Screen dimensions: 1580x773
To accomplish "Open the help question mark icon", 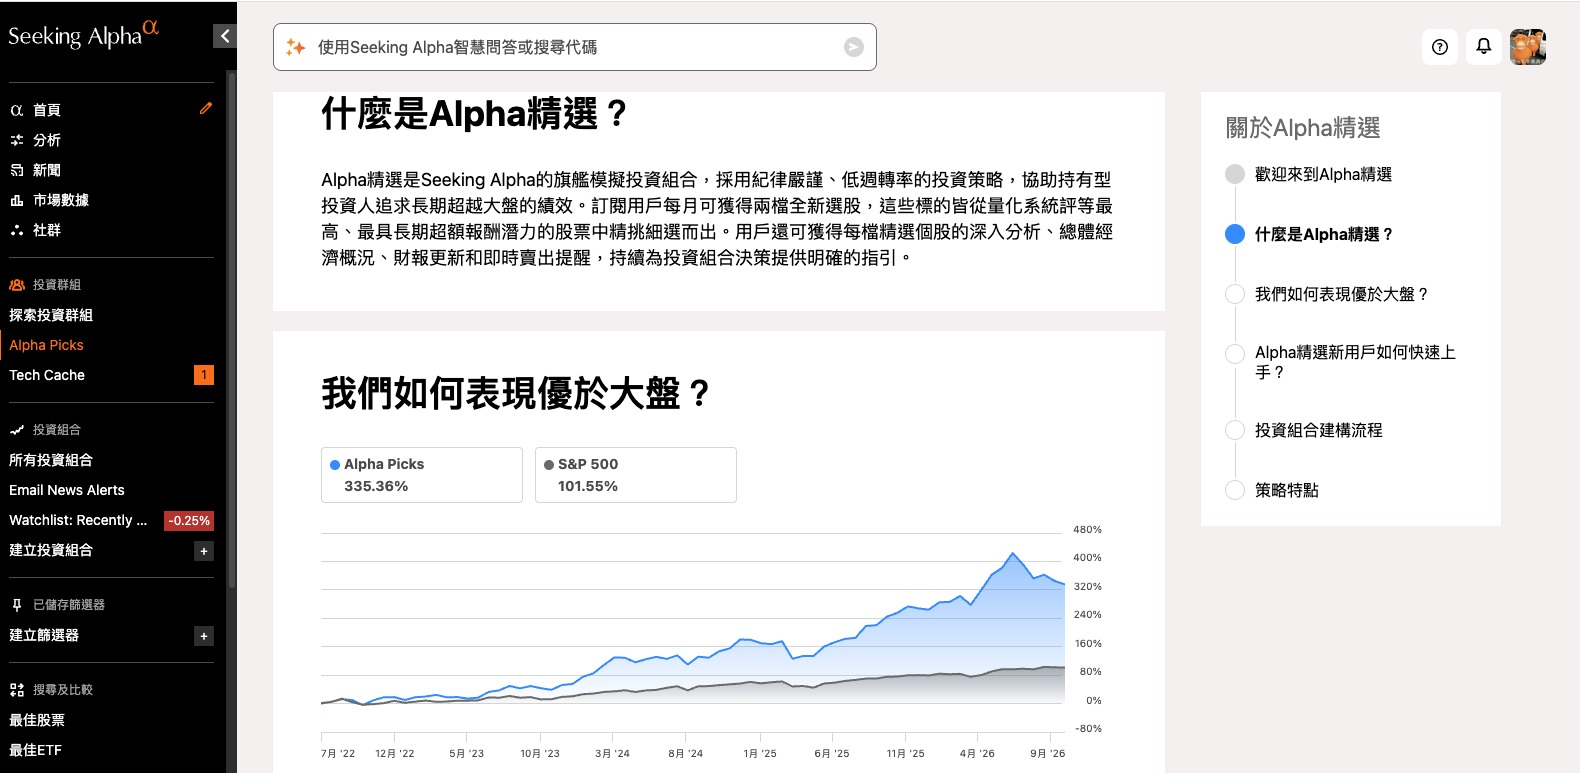I will point(1440,47).
